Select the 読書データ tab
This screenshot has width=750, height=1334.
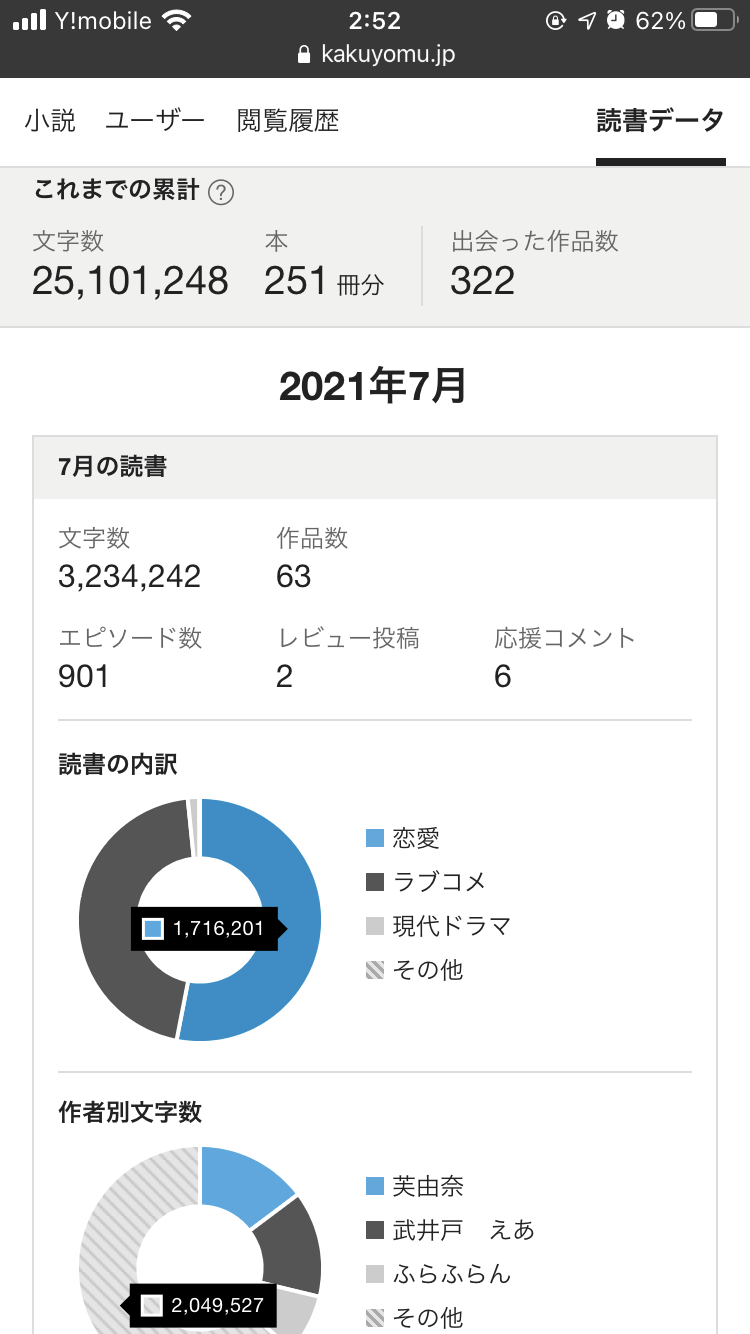[x=660, y=121]
